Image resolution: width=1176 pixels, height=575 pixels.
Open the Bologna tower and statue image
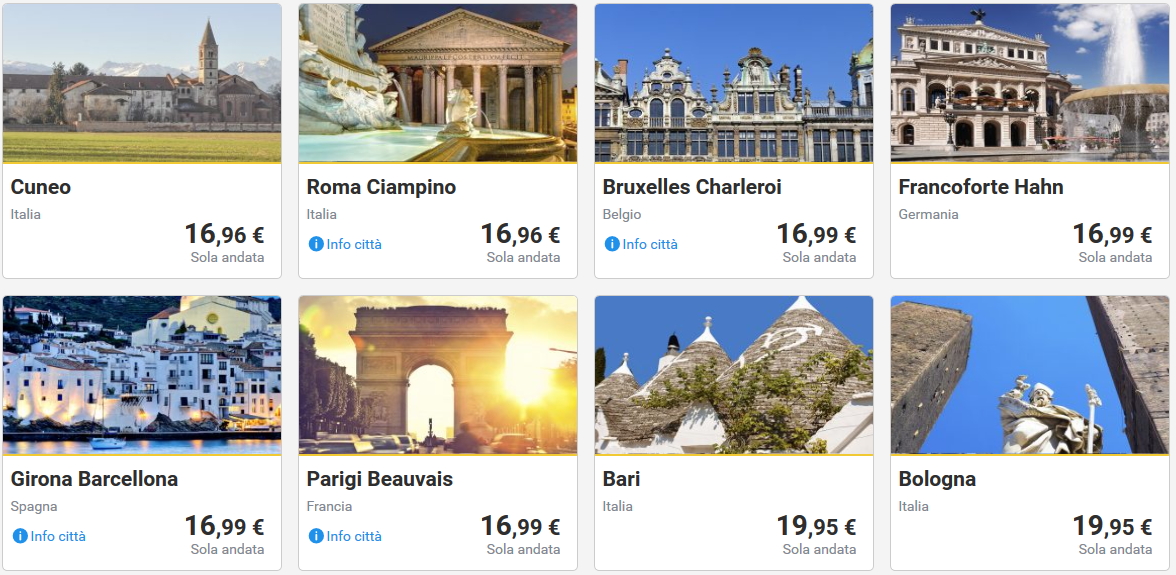coord(1030,375)
